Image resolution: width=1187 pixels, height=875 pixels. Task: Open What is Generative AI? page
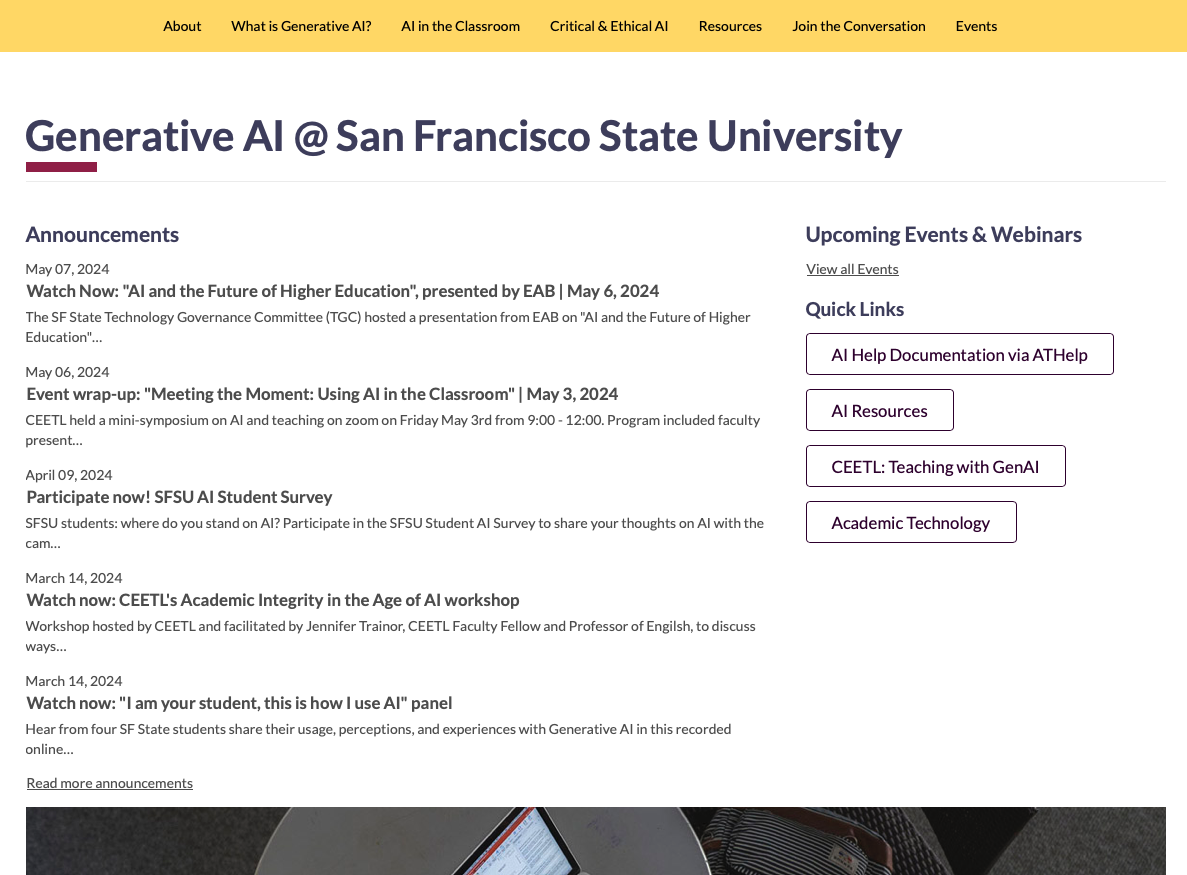pyautogui.click(x=301, y=26)
